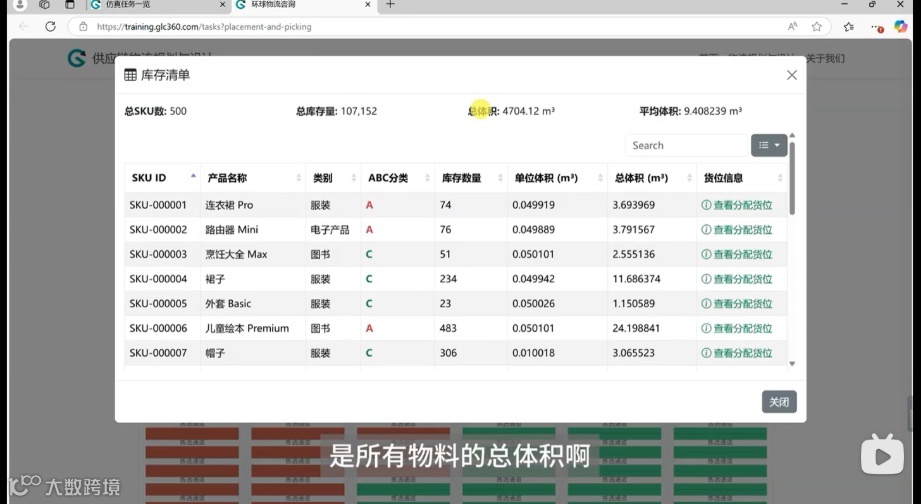The width and height of the screenshot is (921, 504).
Task: Open 查看分配货位 for SKU-000002
Action: (737, 230)
